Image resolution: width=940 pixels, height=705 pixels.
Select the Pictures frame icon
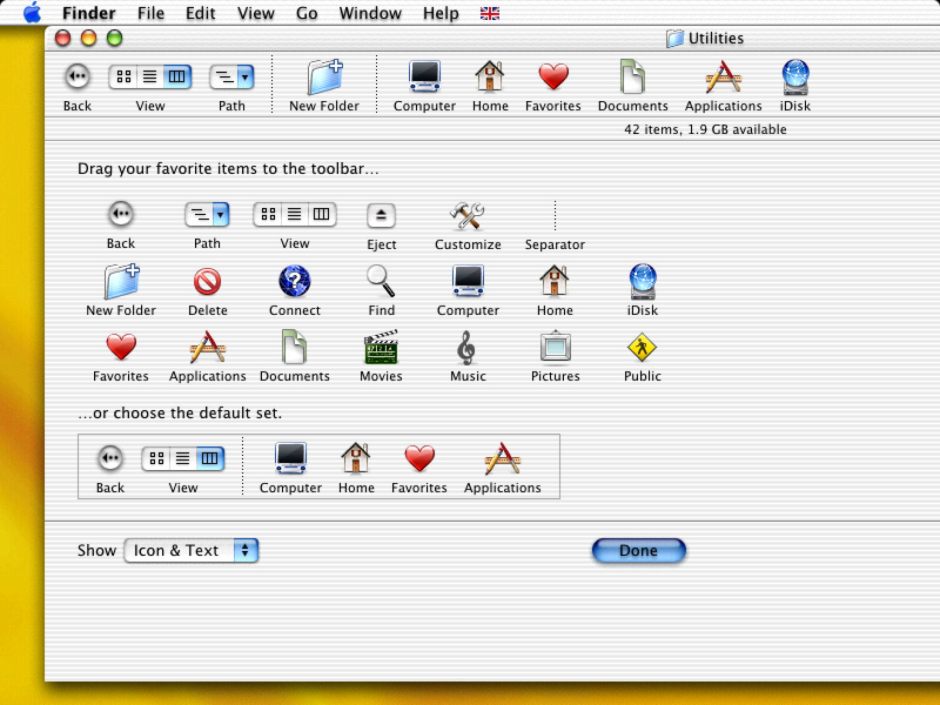coord(555,347)
